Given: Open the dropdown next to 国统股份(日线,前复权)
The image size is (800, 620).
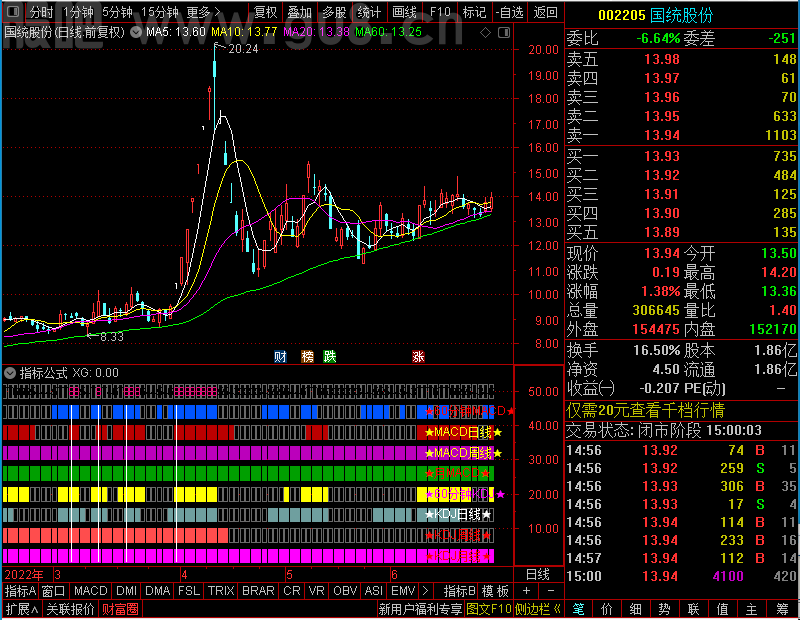Looking at the screenshot, I should coord(136,32).
